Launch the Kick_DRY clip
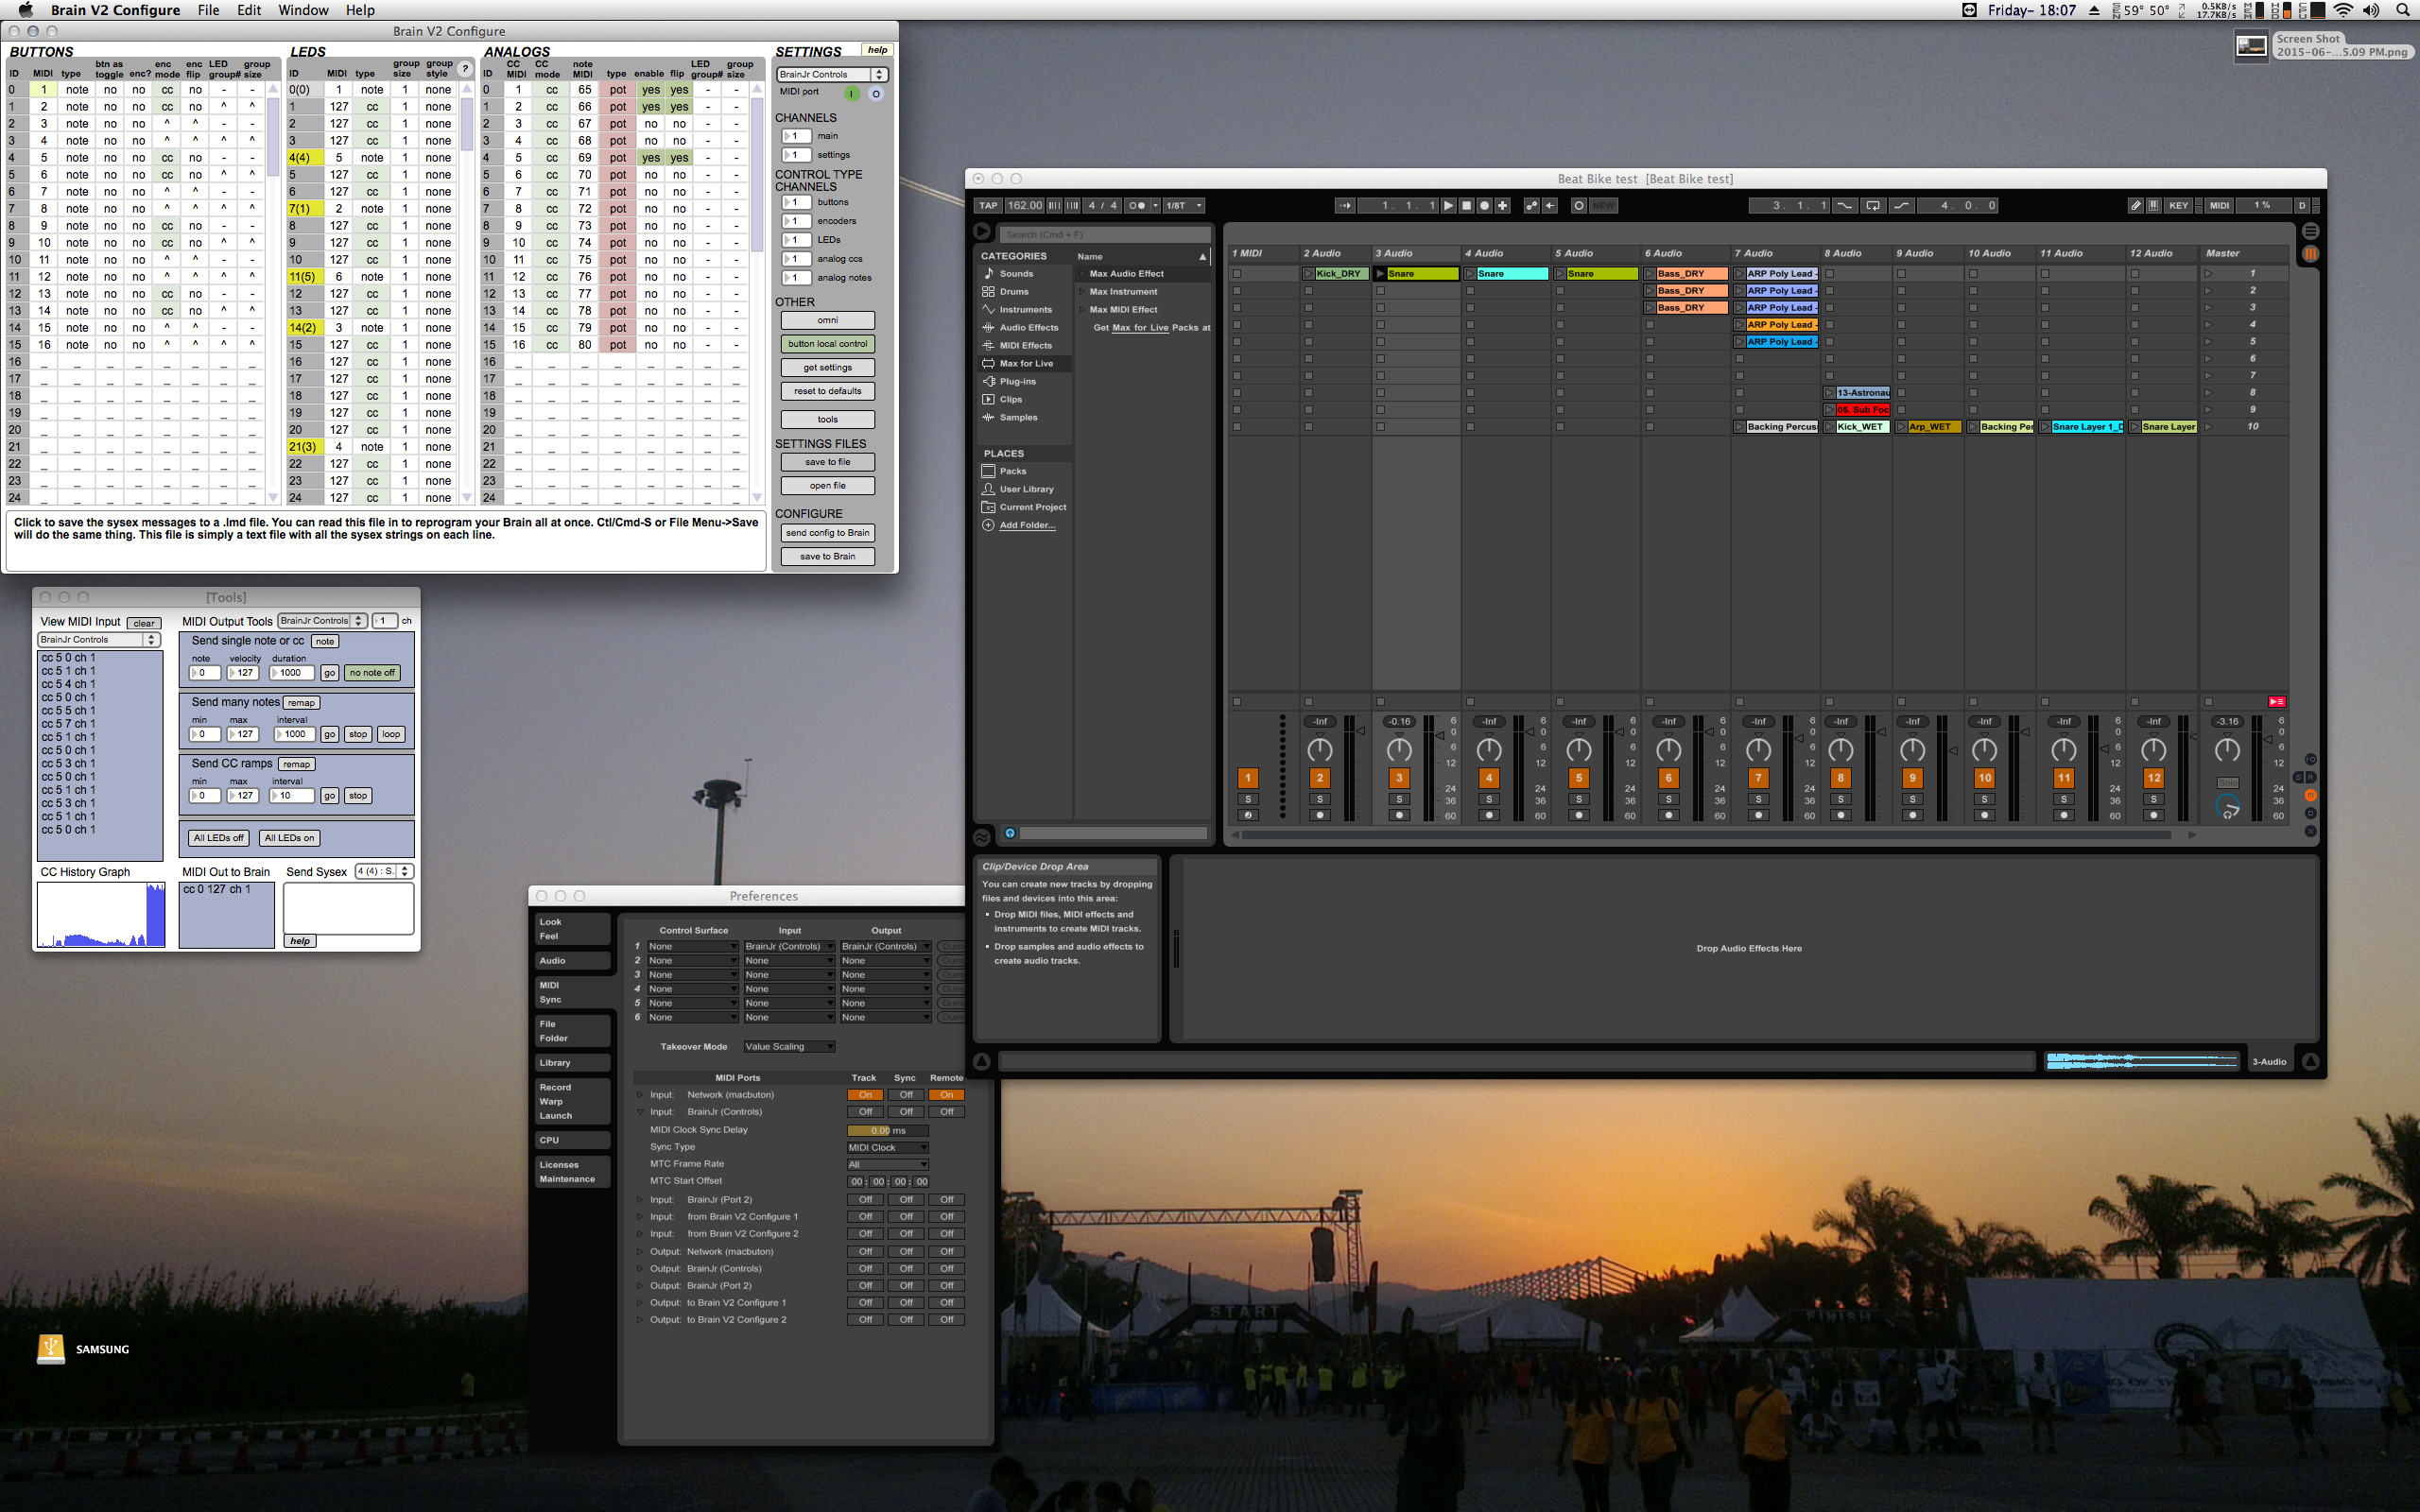The height and width of the screenshot is (1512, 2420). (1309, 273)
